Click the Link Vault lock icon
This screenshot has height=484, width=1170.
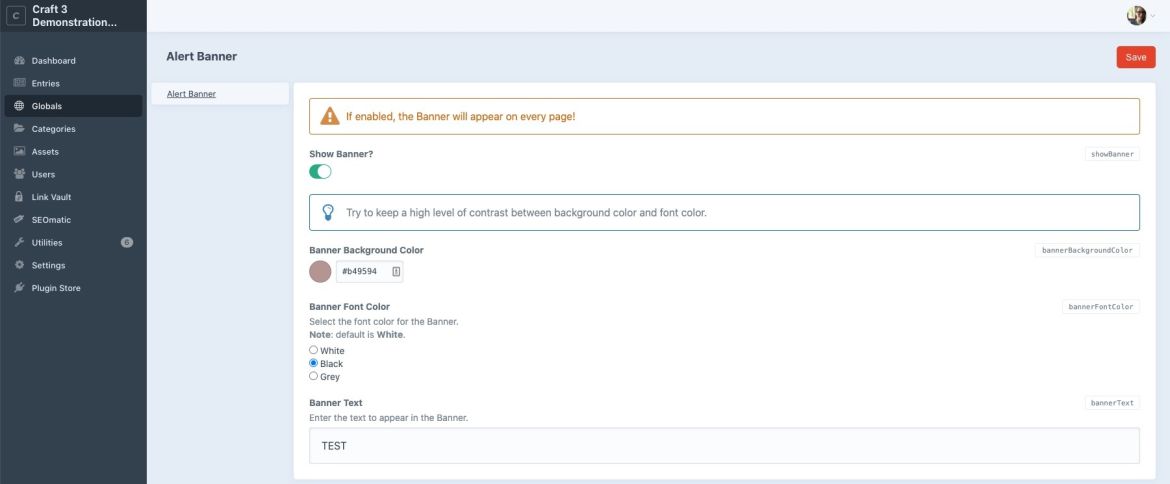point(19,197)
